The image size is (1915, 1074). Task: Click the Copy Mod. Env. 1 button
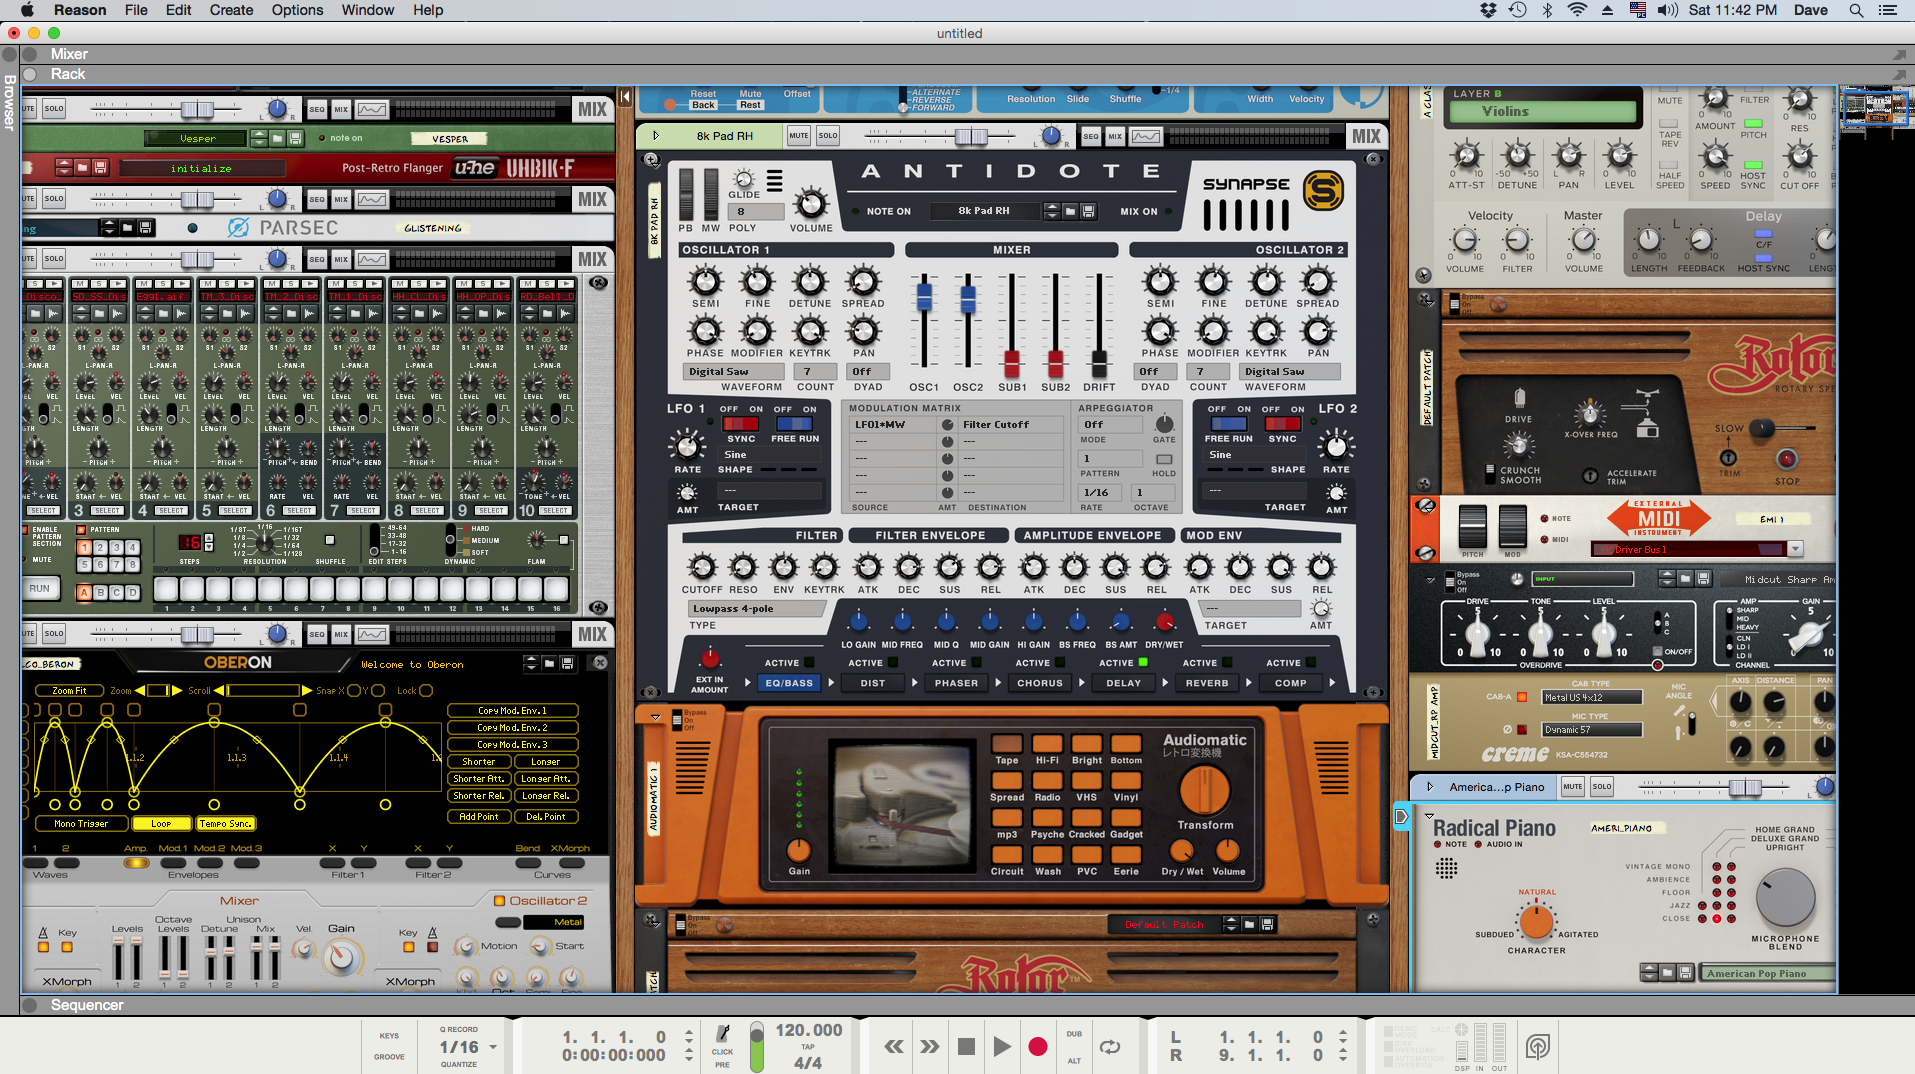[x=512, y=711]
